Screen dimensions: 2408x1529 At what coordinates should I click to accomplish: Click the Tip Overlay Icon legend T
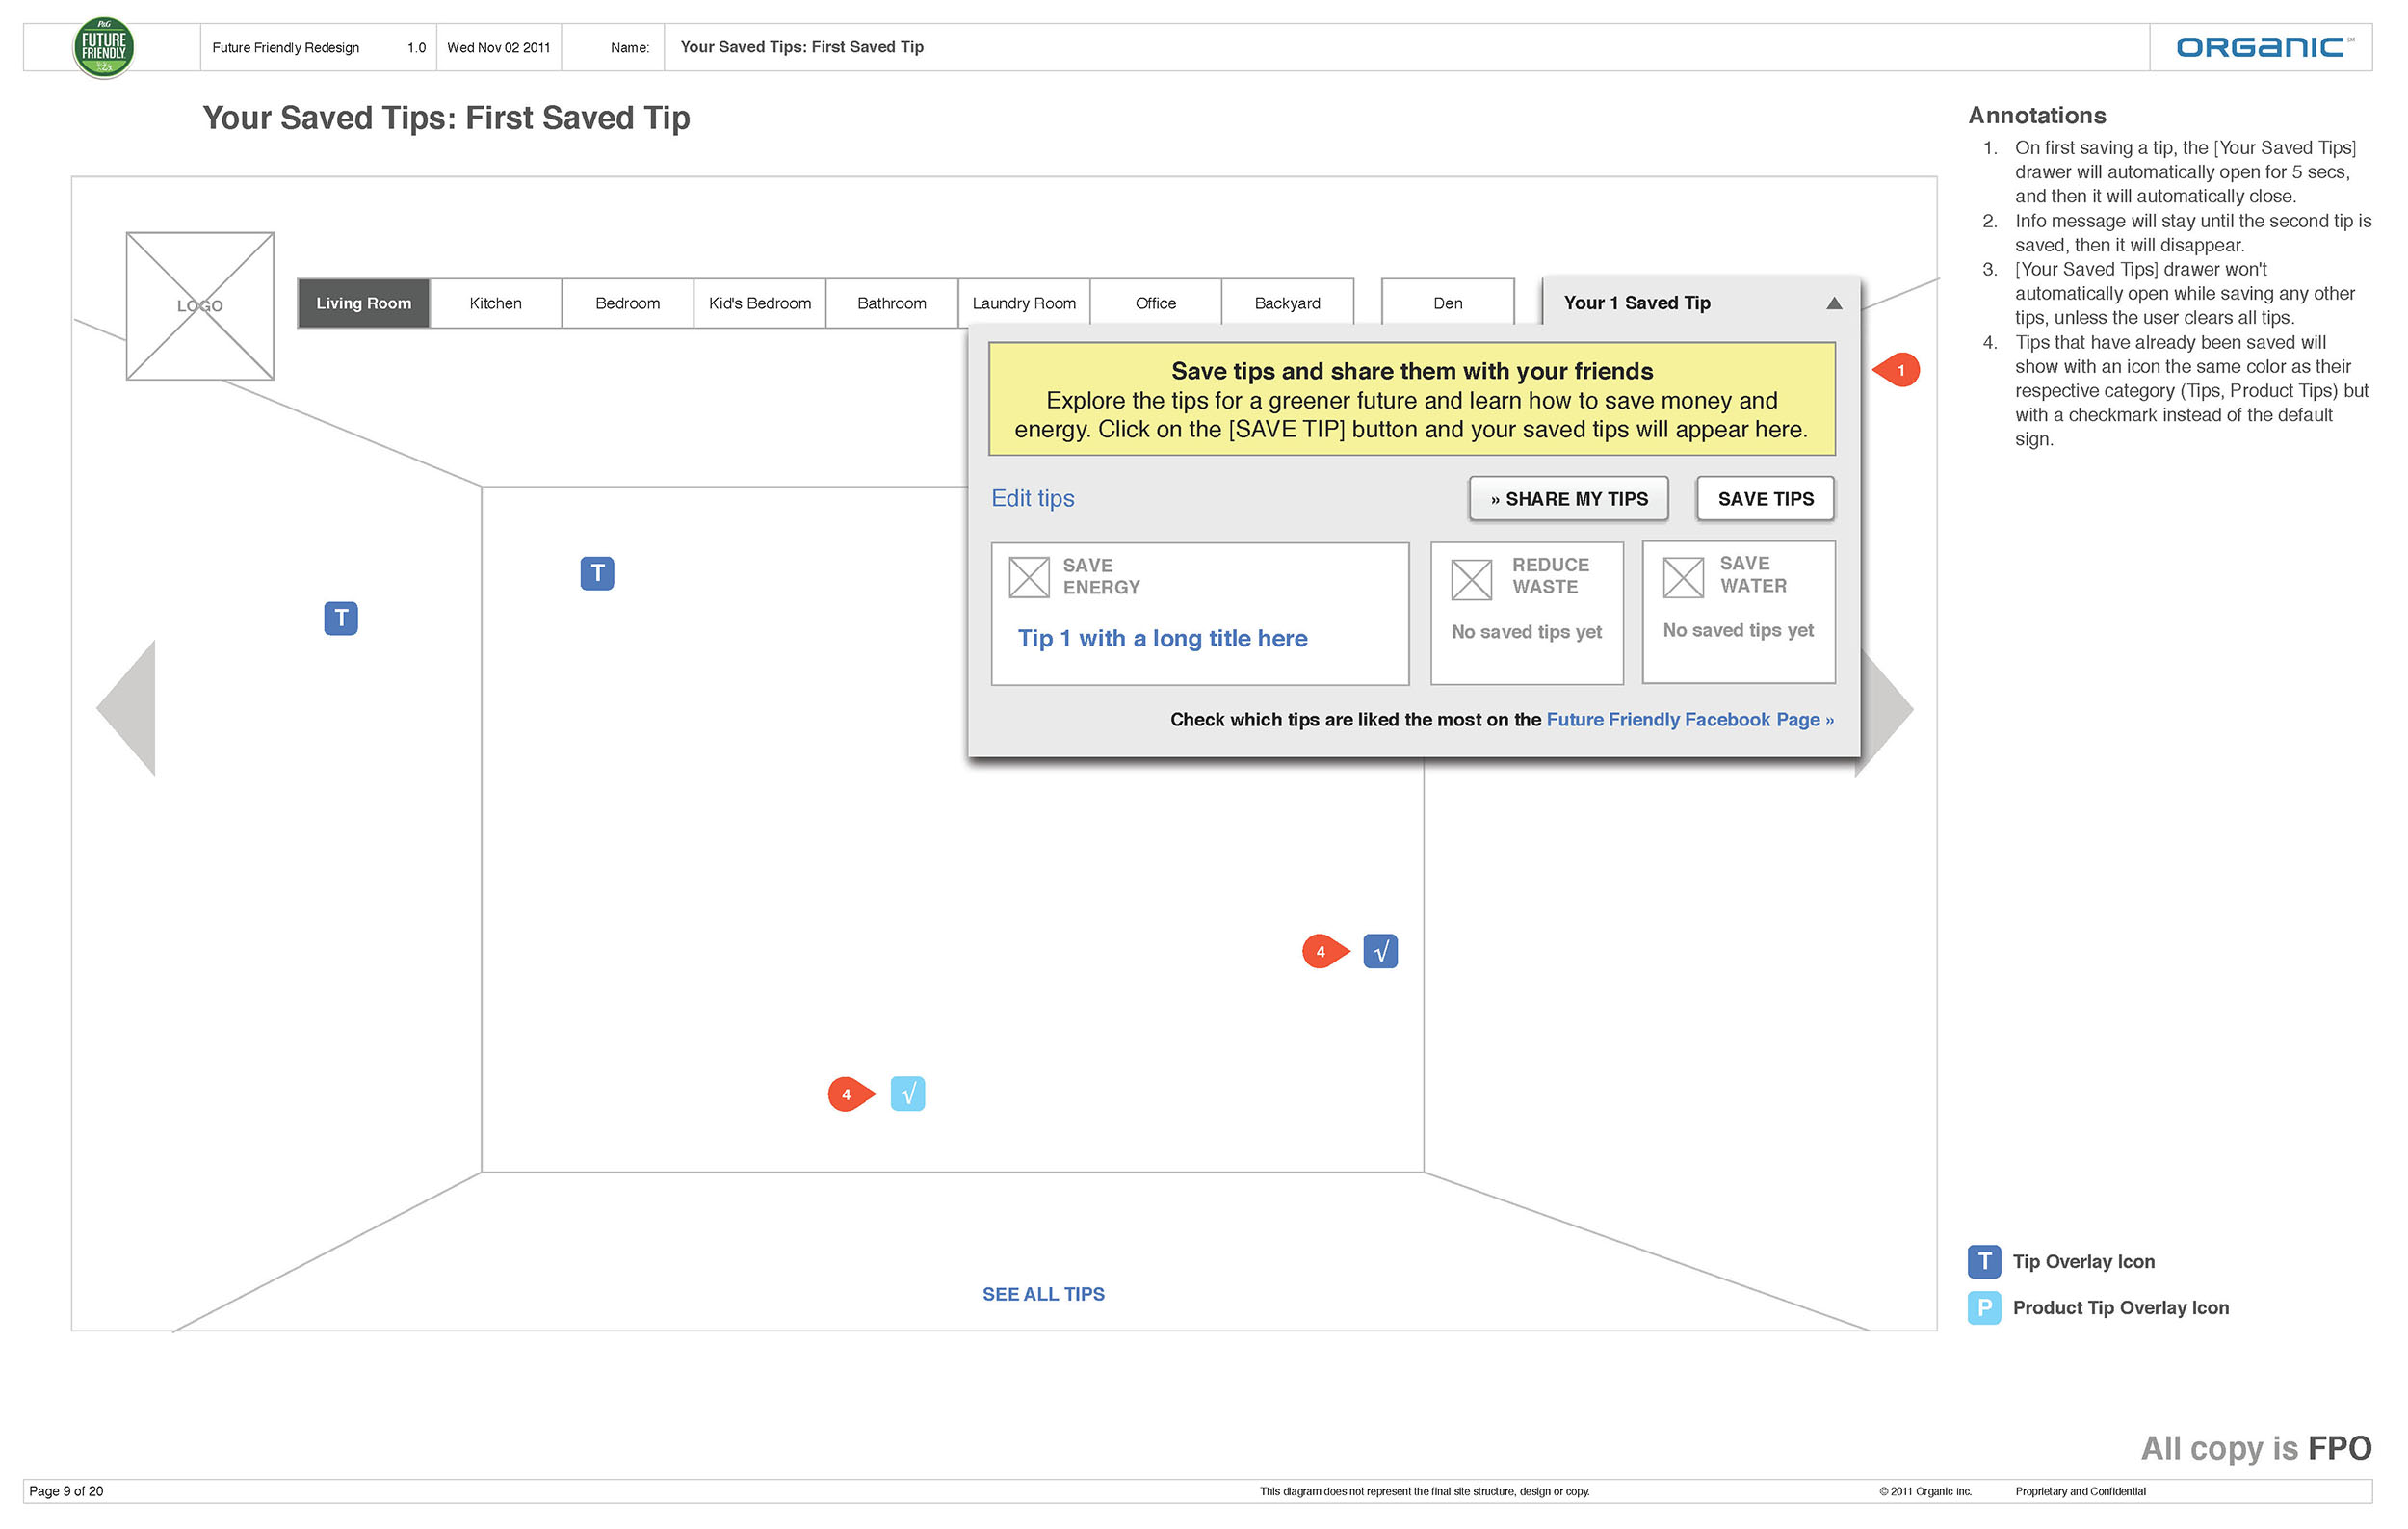(1984, 1262)
